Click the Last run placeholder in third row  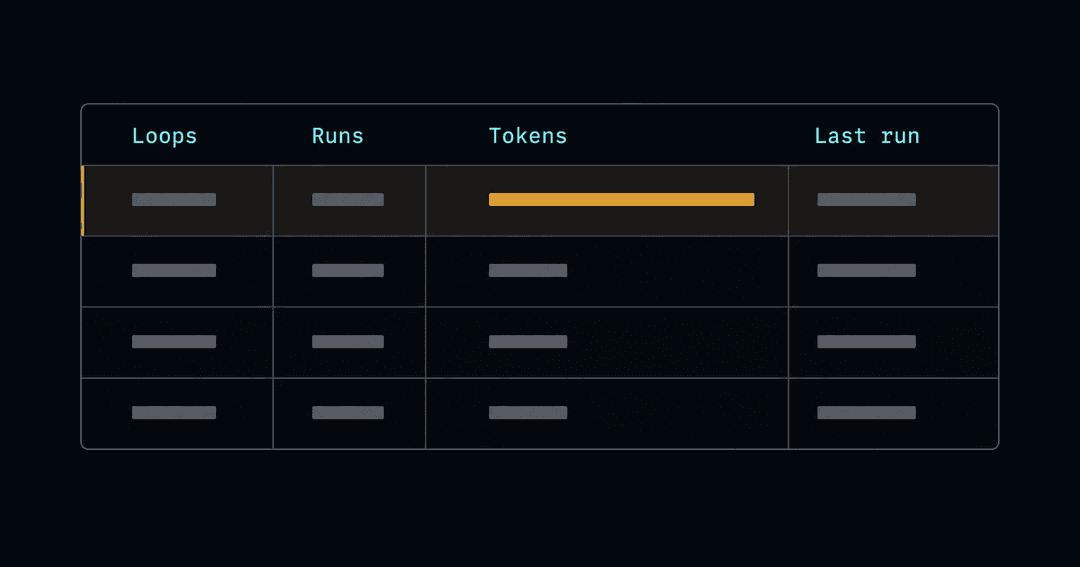[x=866, y=342]
